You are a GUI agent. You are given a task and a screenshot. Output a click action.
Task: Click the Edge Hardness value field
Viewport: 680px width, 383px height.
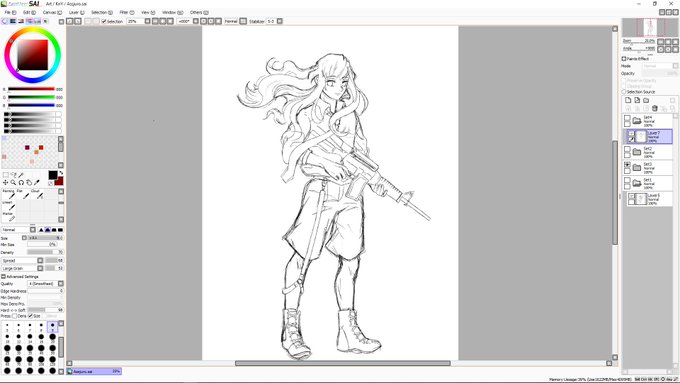[46, 291]
